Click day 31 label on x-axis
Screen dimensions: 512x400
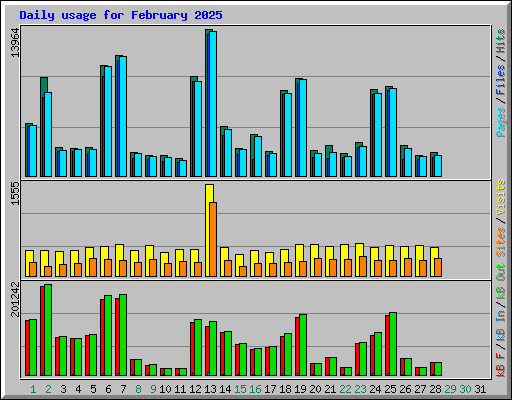[480, 389]
